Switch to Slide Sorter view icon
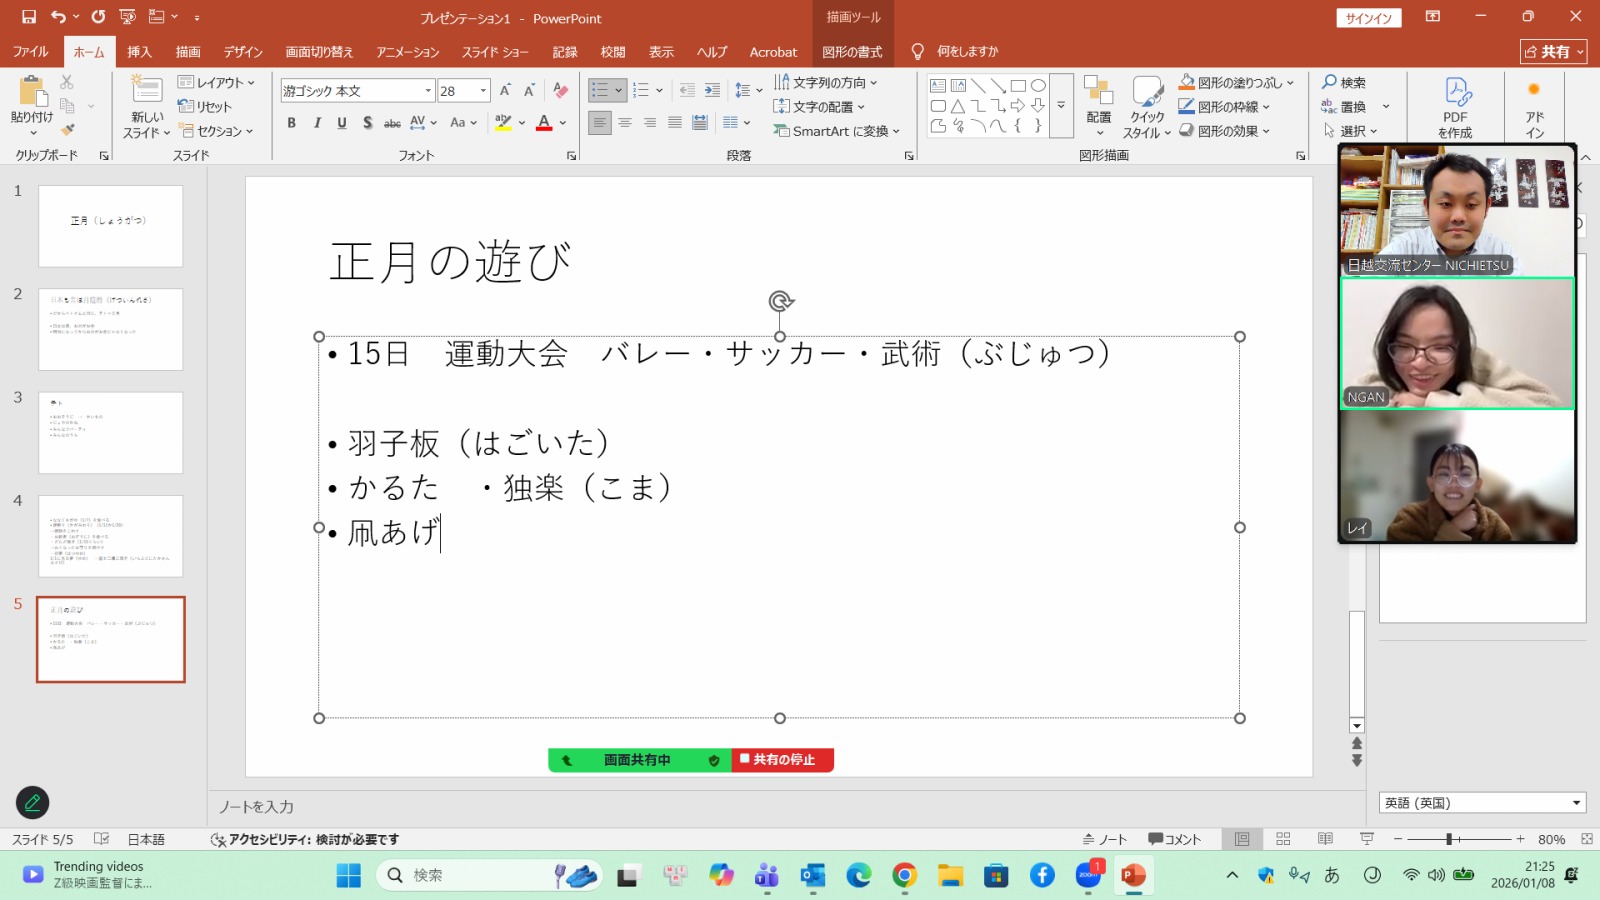The width and height of the screenshot is (1600, 900). coord(1283,839)
